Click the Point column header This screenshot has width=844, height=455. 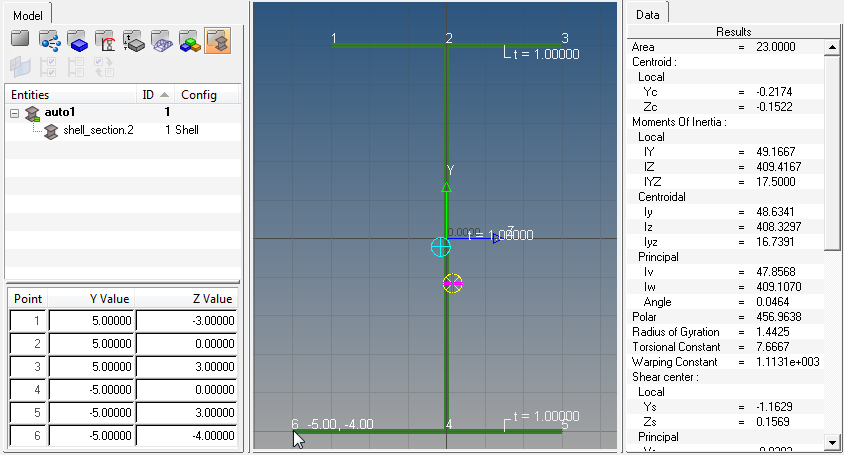click(x=28, y=299)
